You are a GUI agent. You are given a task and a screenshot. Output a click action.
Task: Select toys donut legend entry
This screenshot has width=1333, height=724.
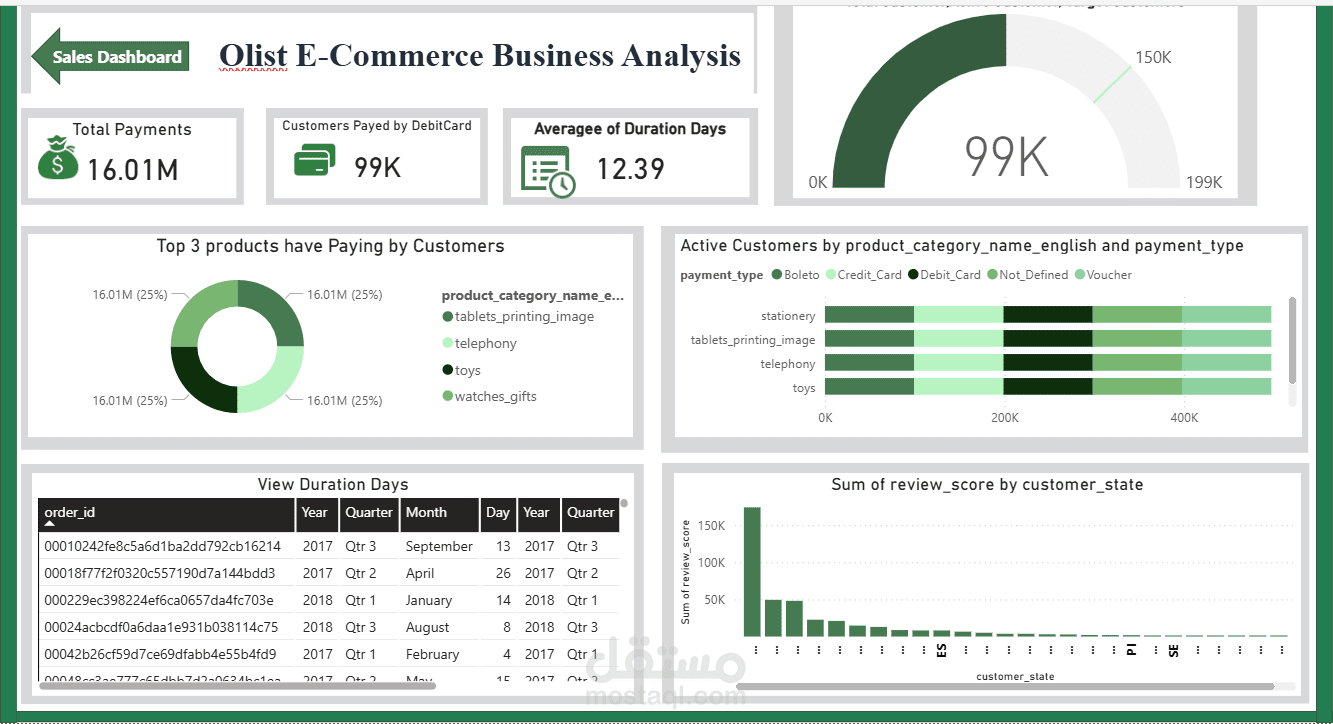click(x=462, y=370)
